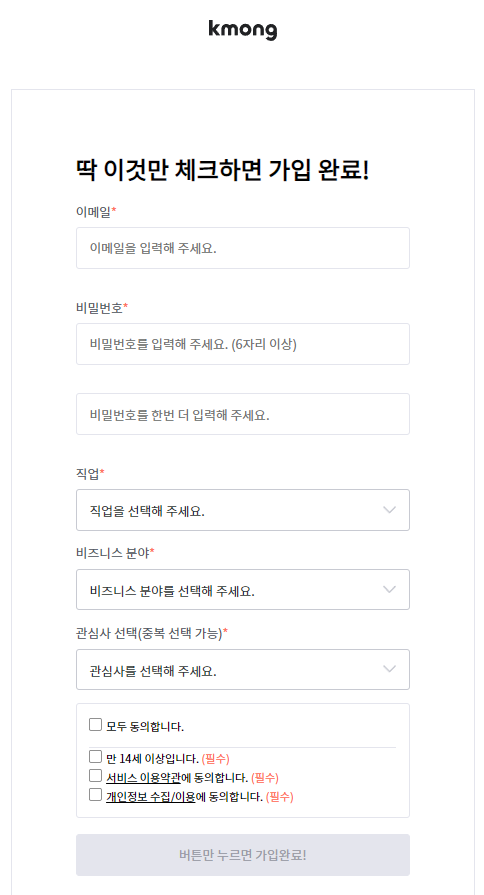This screenshot has width=484, height=895.
Task: Open the 서비스 이용약관 link
Action: click(x=143, y=777)
